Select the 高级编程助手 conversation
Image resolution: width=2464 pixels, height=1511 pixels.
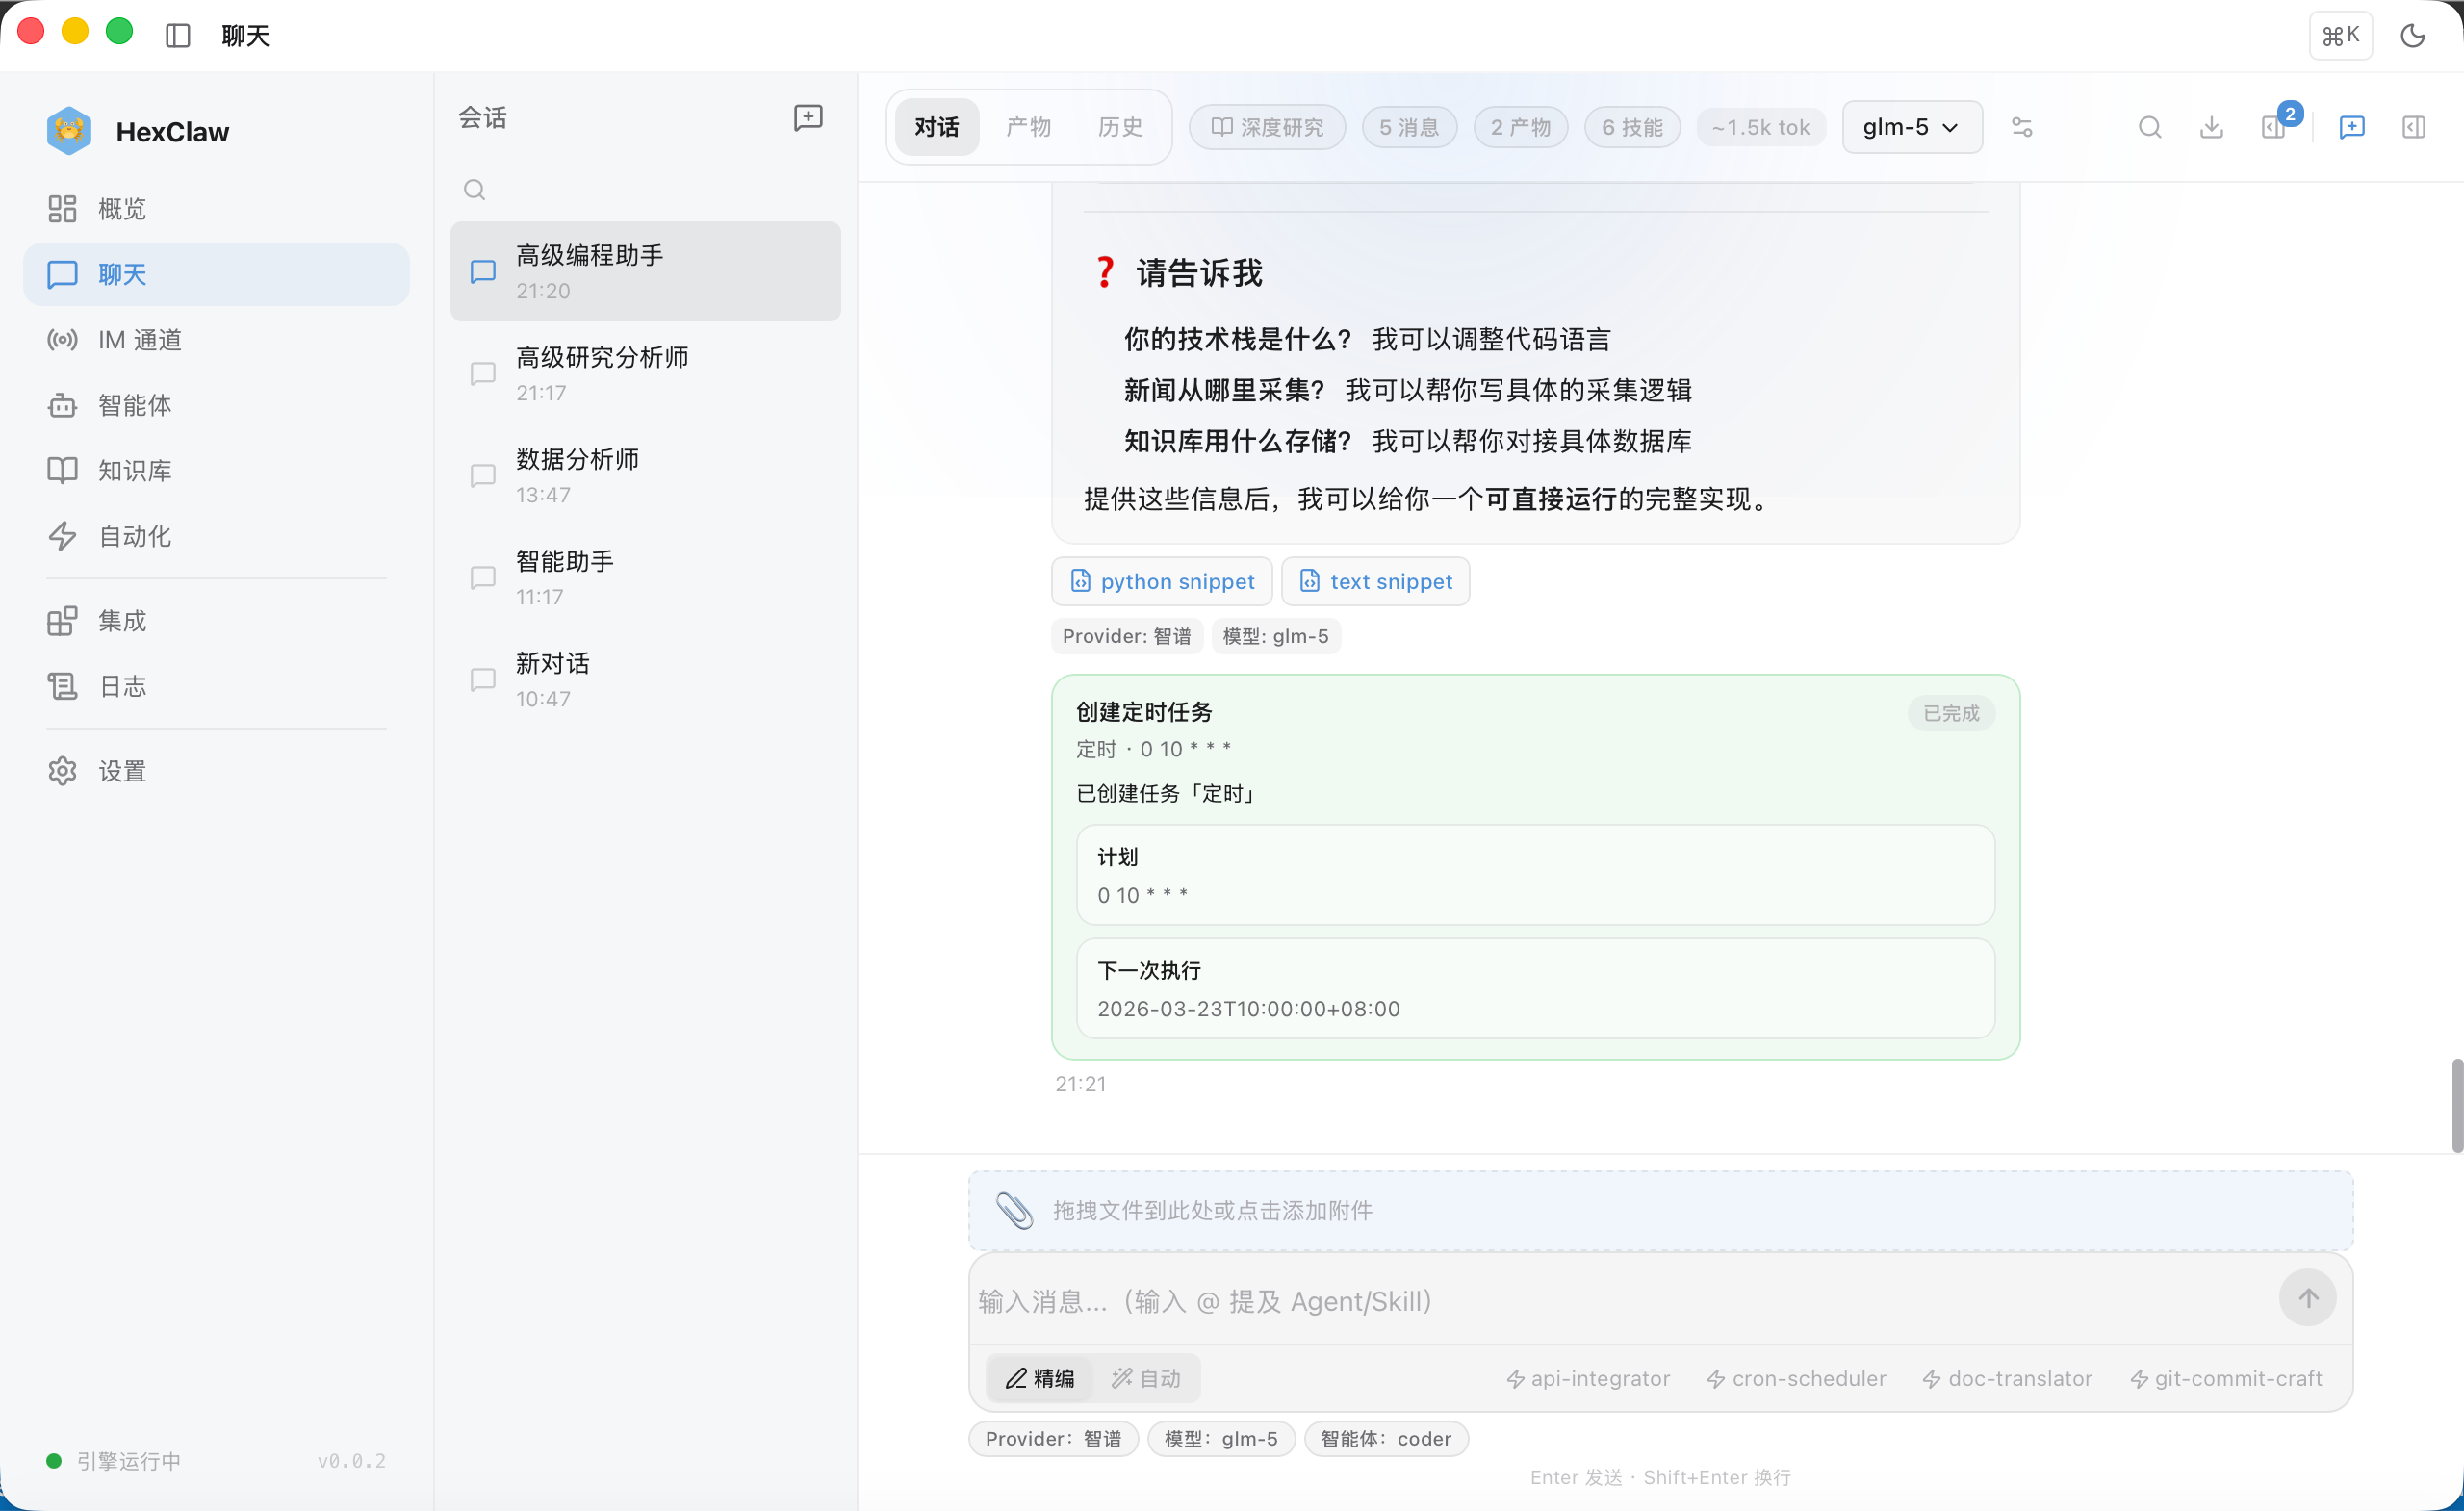point(645,272)
